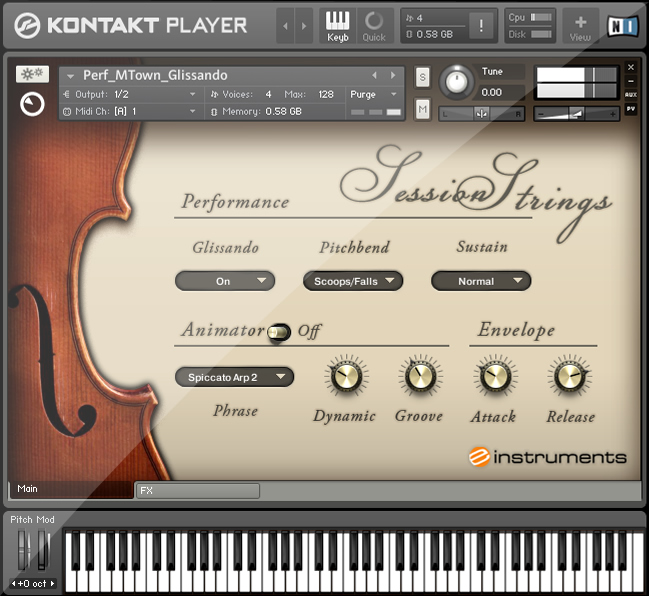Open instrument options snowflake wrench icon

pyautogui.click(x=32, y=74)
